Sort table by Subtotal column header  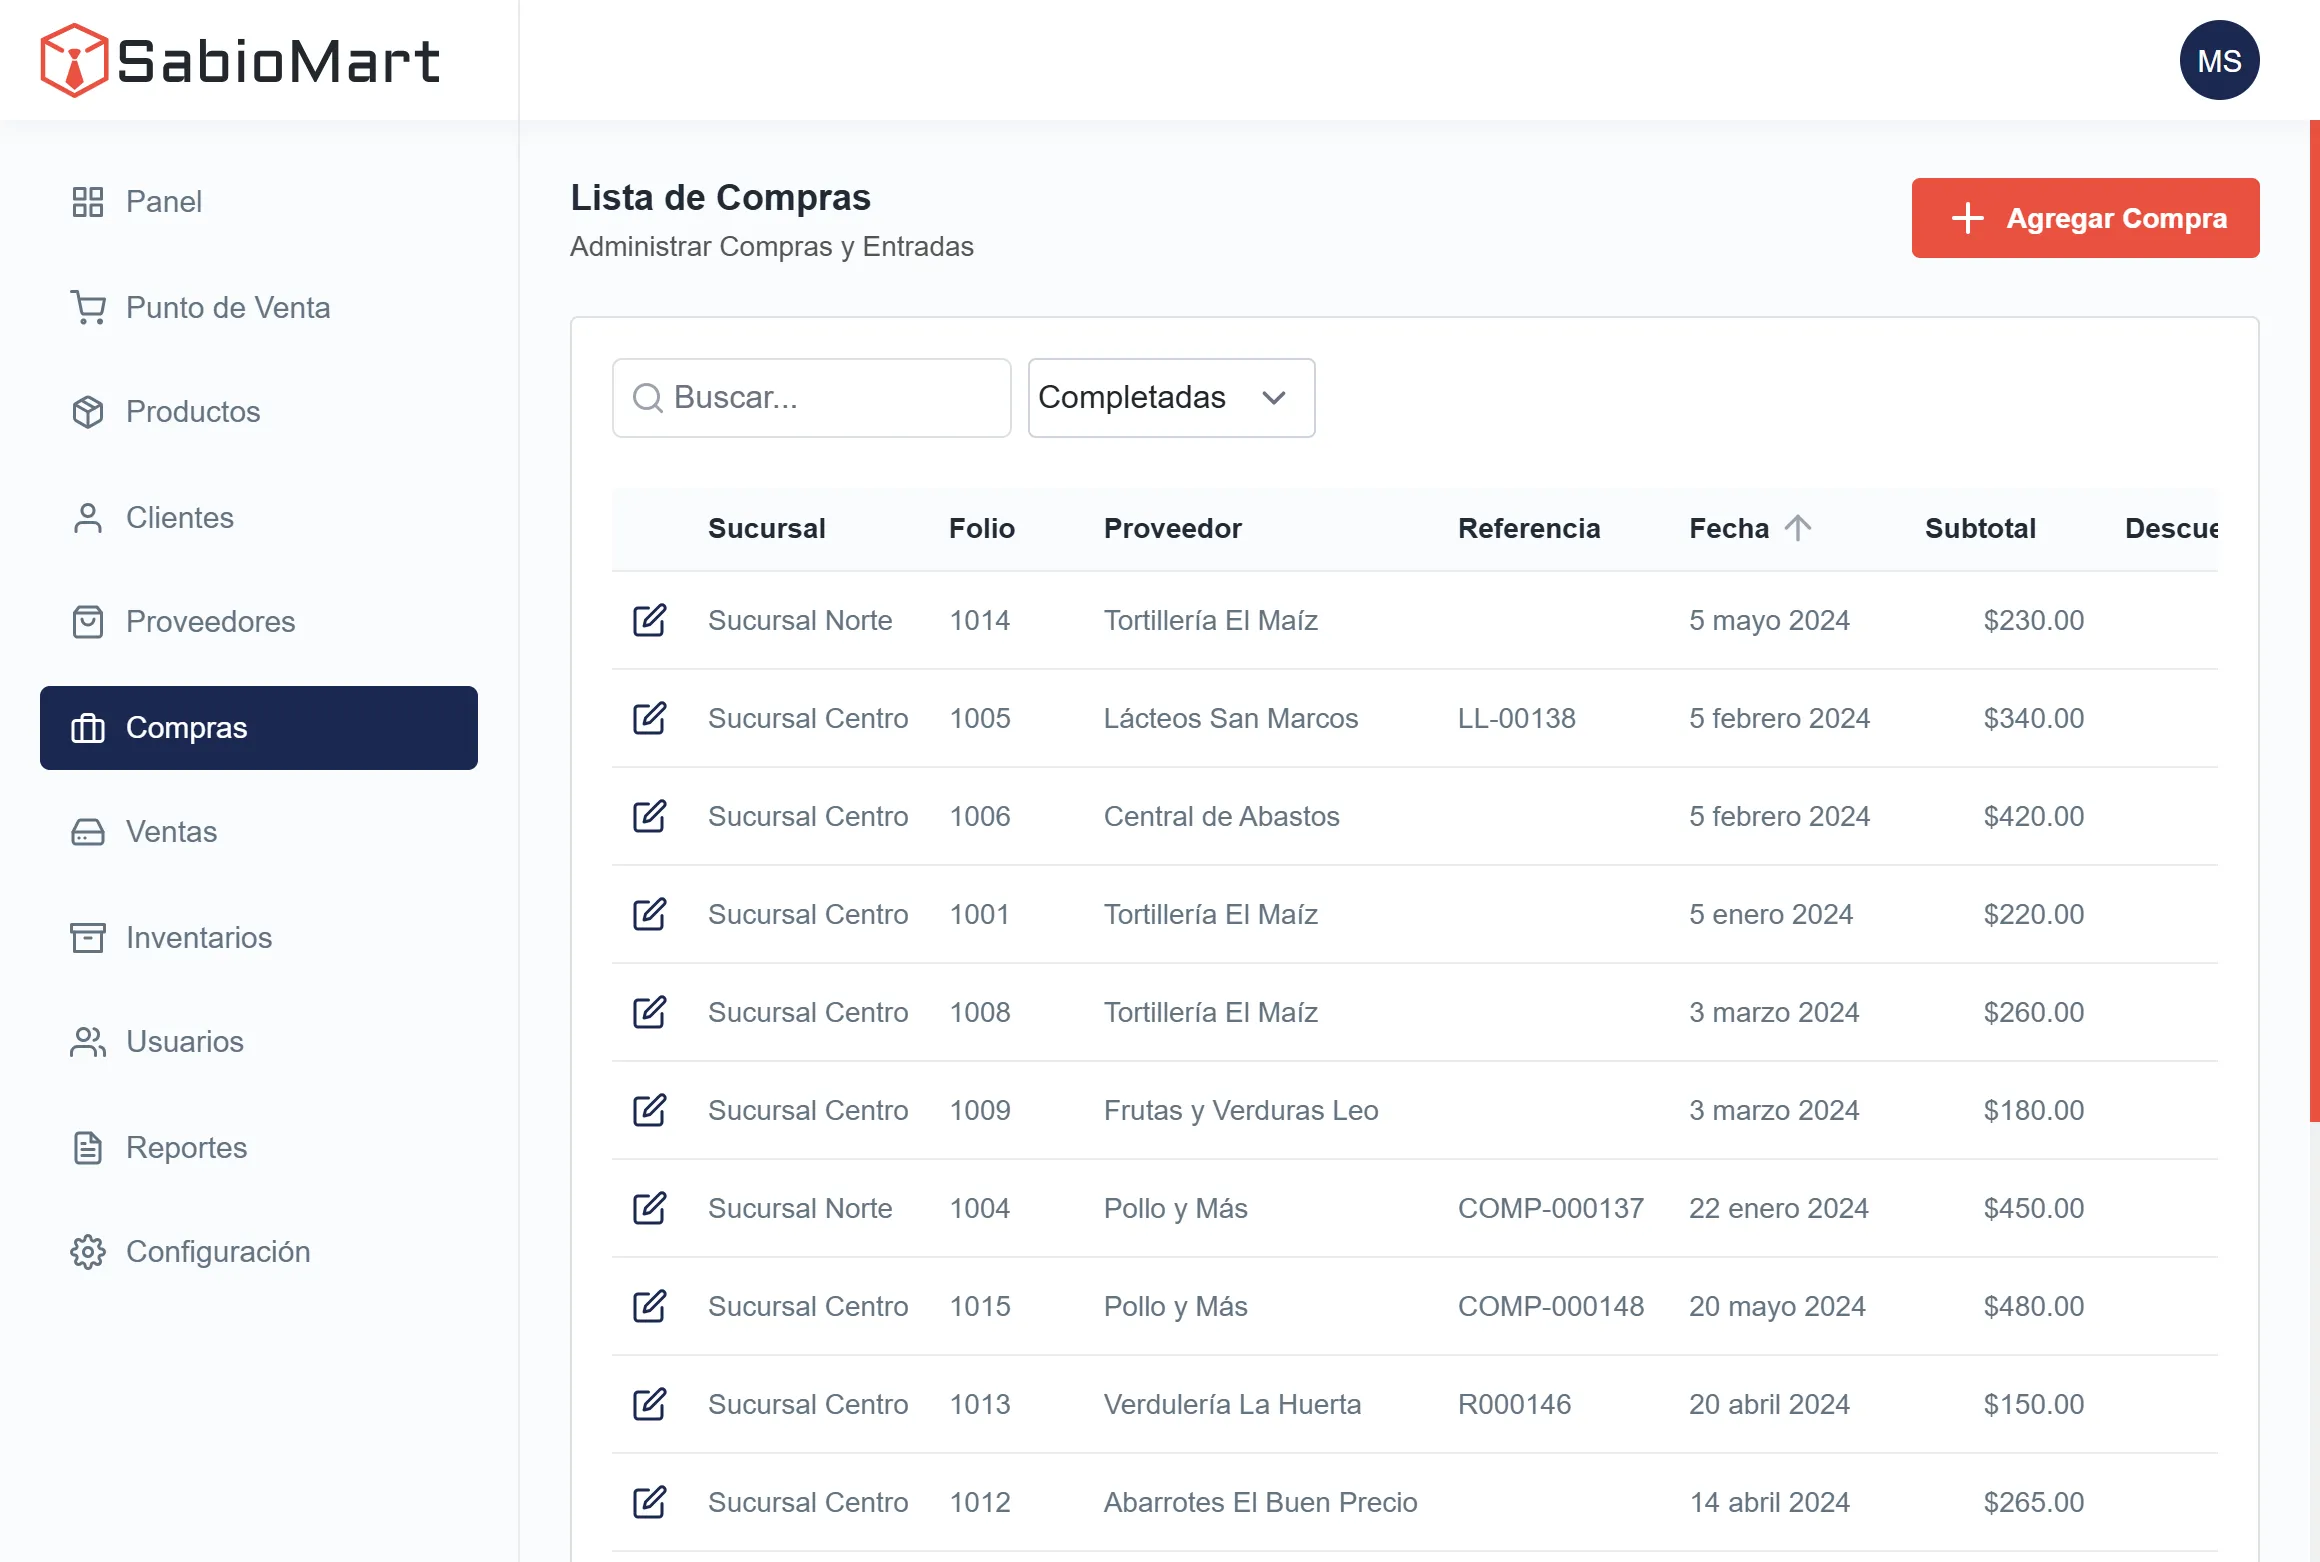click(x=1980, y=528)
